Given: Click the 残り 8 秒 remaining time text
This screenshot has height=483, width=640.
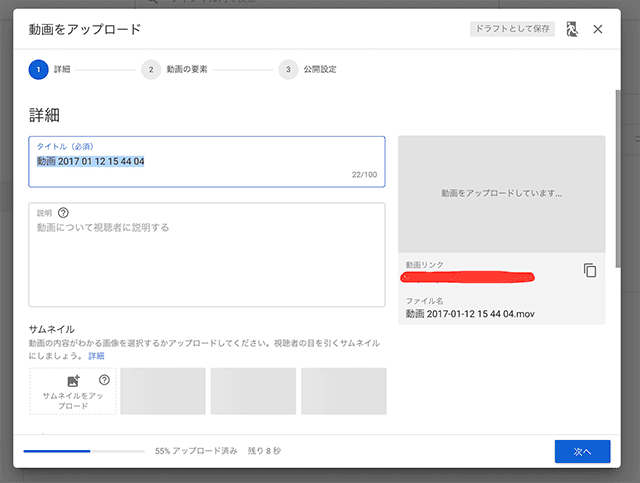Looking at the screenshot, I should click(x=264, y=451).
